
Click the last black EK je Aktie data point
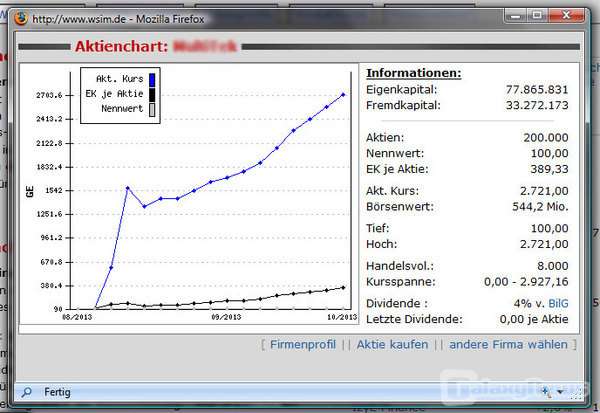pyautogui.click(x=343, y=288)
